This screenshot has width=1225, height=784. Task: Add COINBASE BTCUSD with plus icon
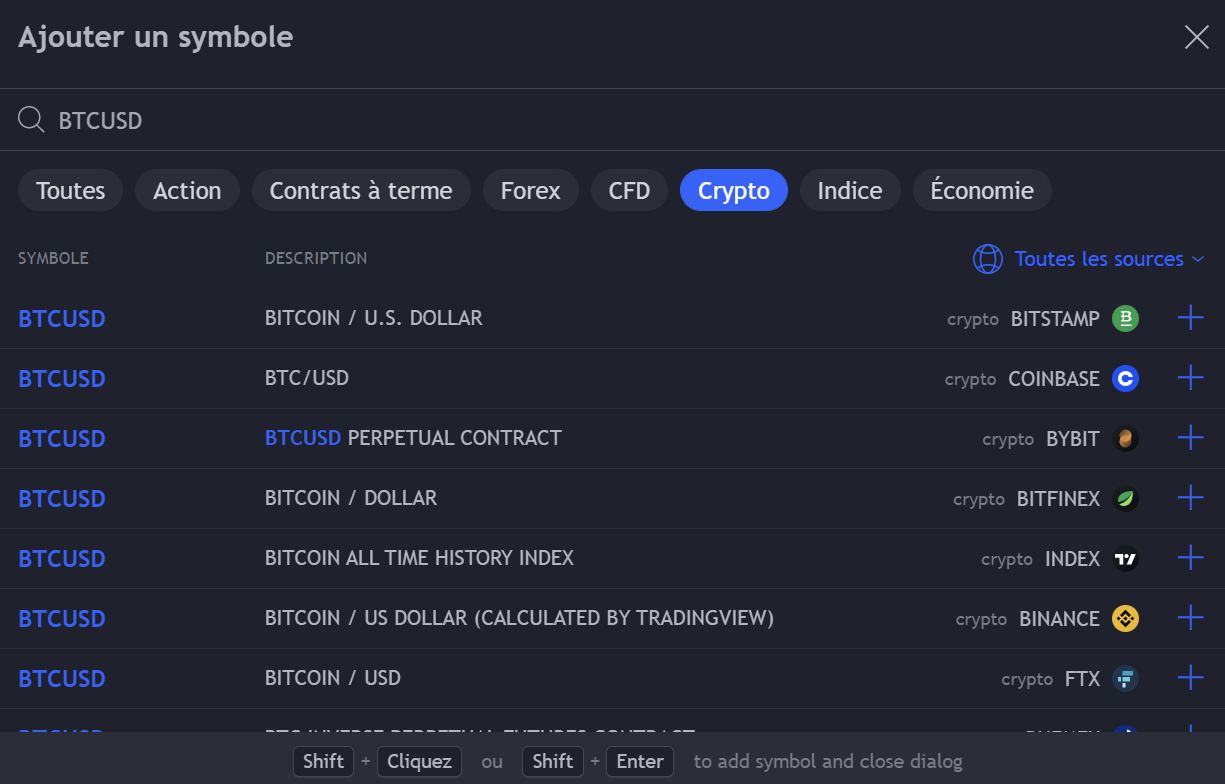[x=1190, y=378]
